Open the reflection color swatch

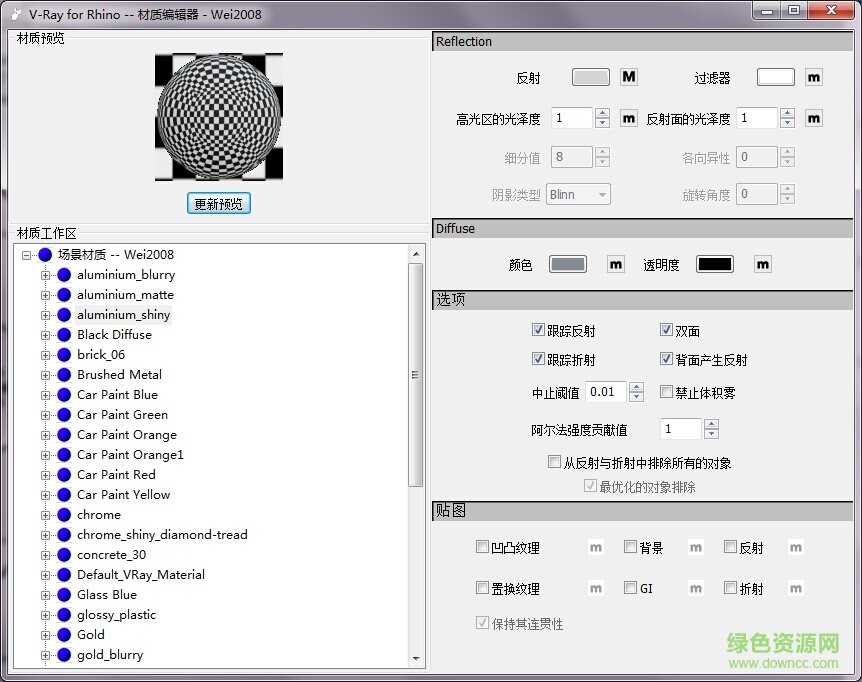(x=590, y=77)
